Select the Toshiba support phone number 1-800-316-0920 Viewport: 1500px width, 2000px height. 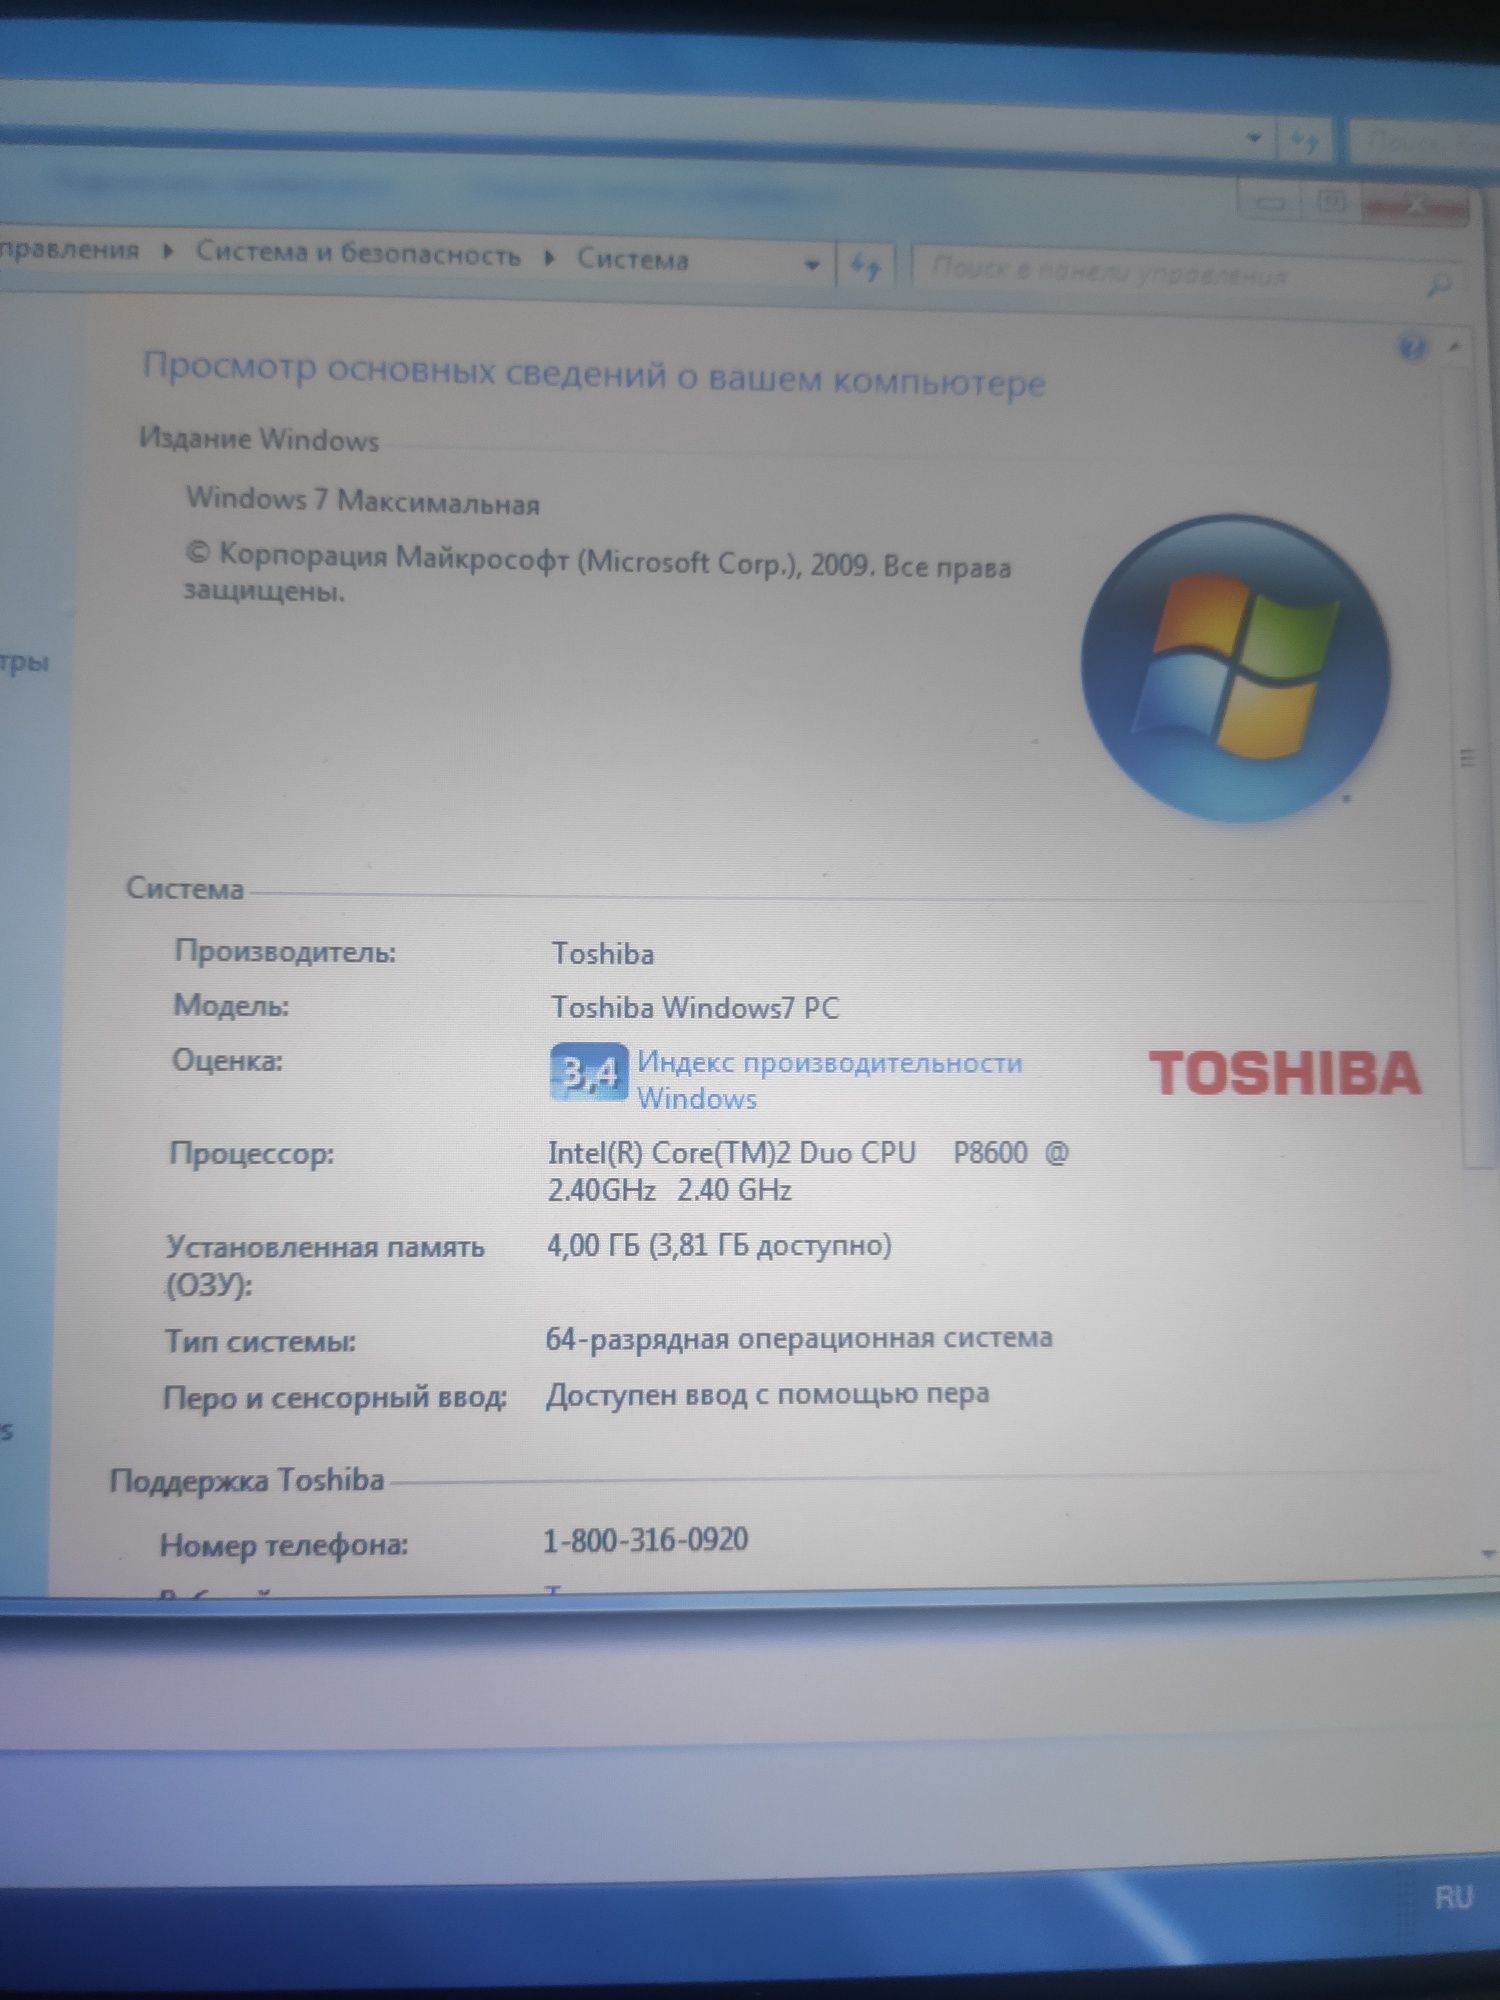645,1539
